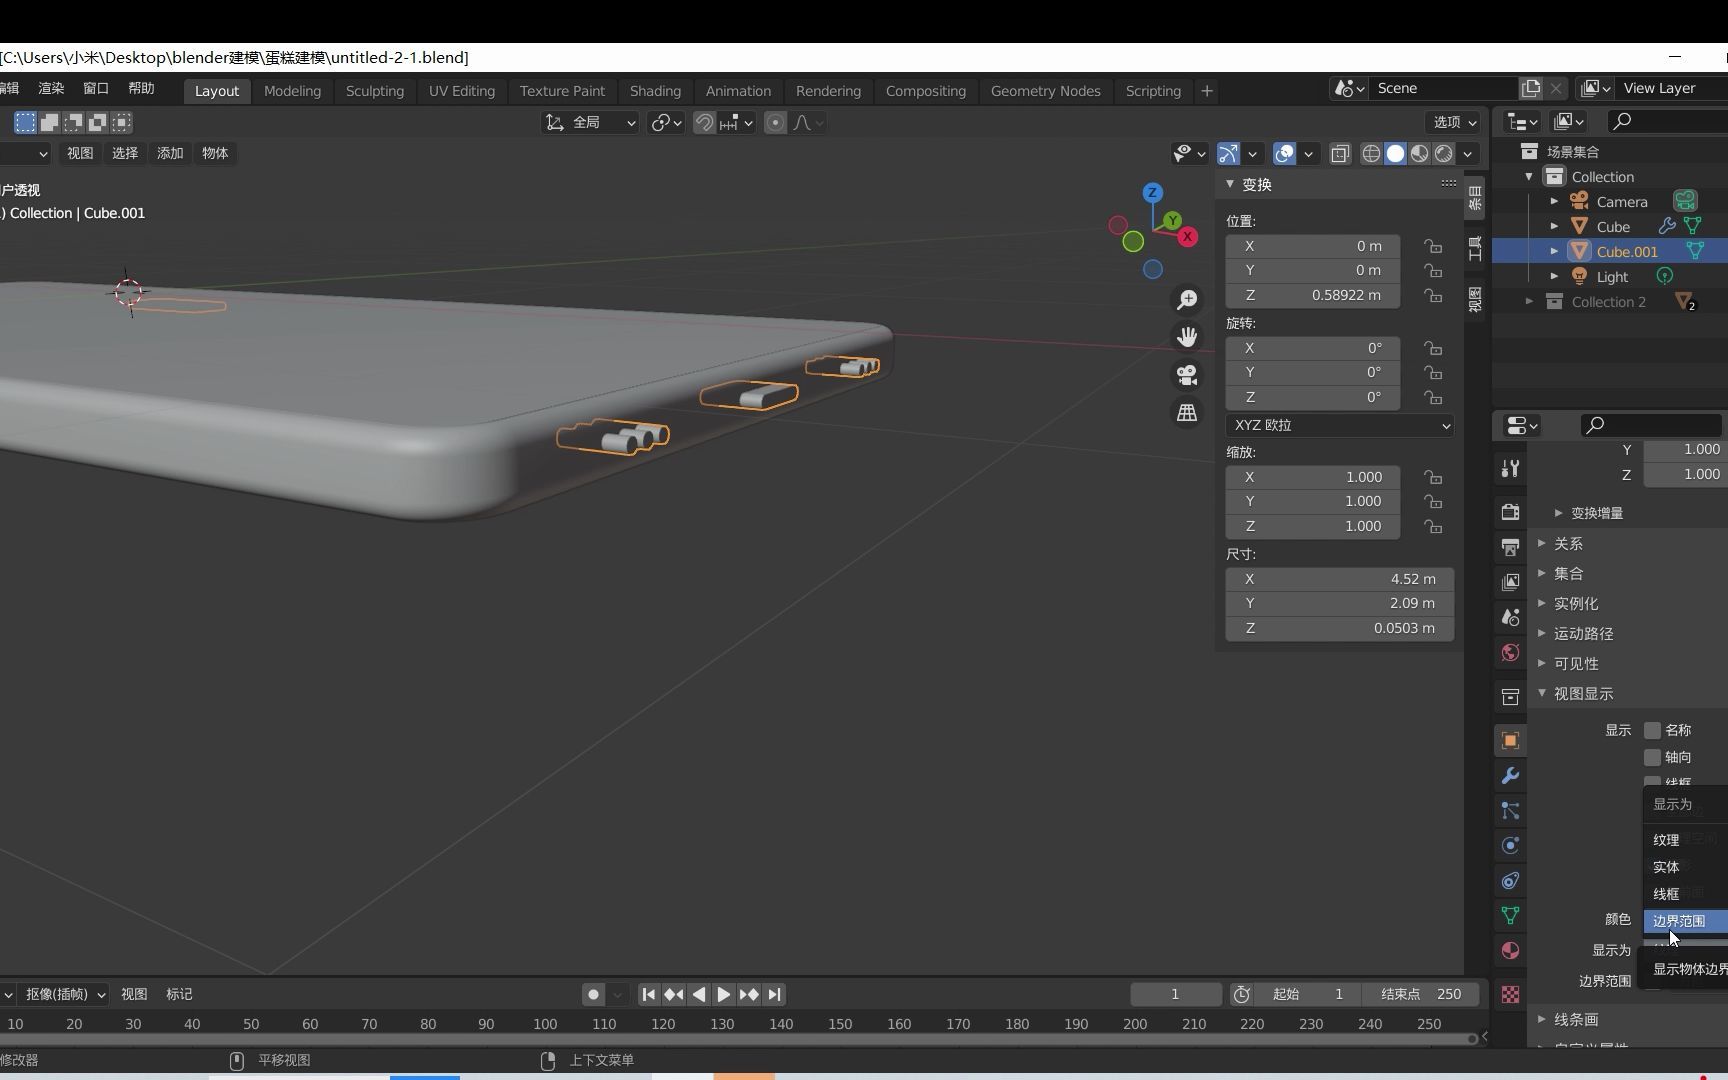Open the Physics properties tab
Screen dimensions: 1728x1080
pos(1509,845)
